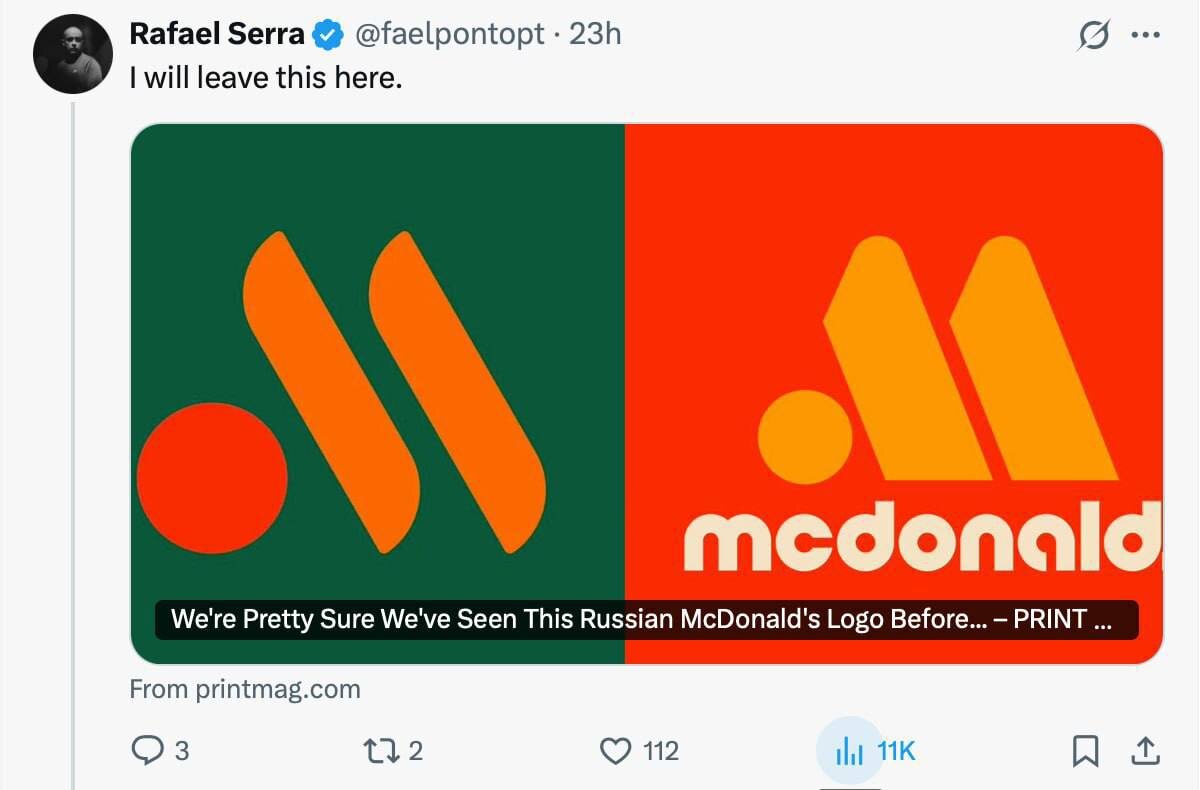Open the post's 23h timestamp
Viewport: 1200px width, 790px height.
tap(595, 34)
